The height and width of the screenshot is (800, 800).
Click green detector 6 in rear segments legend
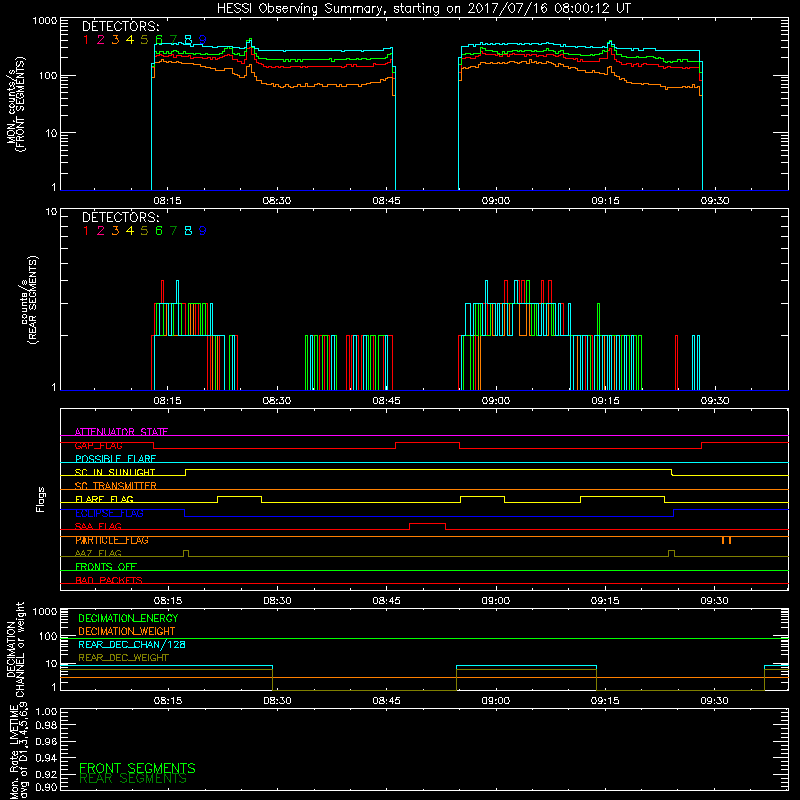[159, 231]
